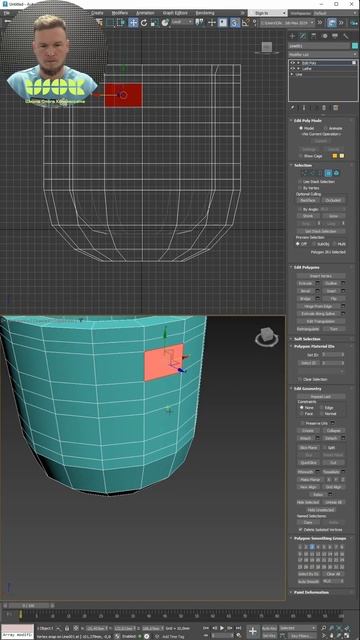Open the Create menu
Image resolution: width=360 pixels, height=640 pixels.
coord(97,13)
